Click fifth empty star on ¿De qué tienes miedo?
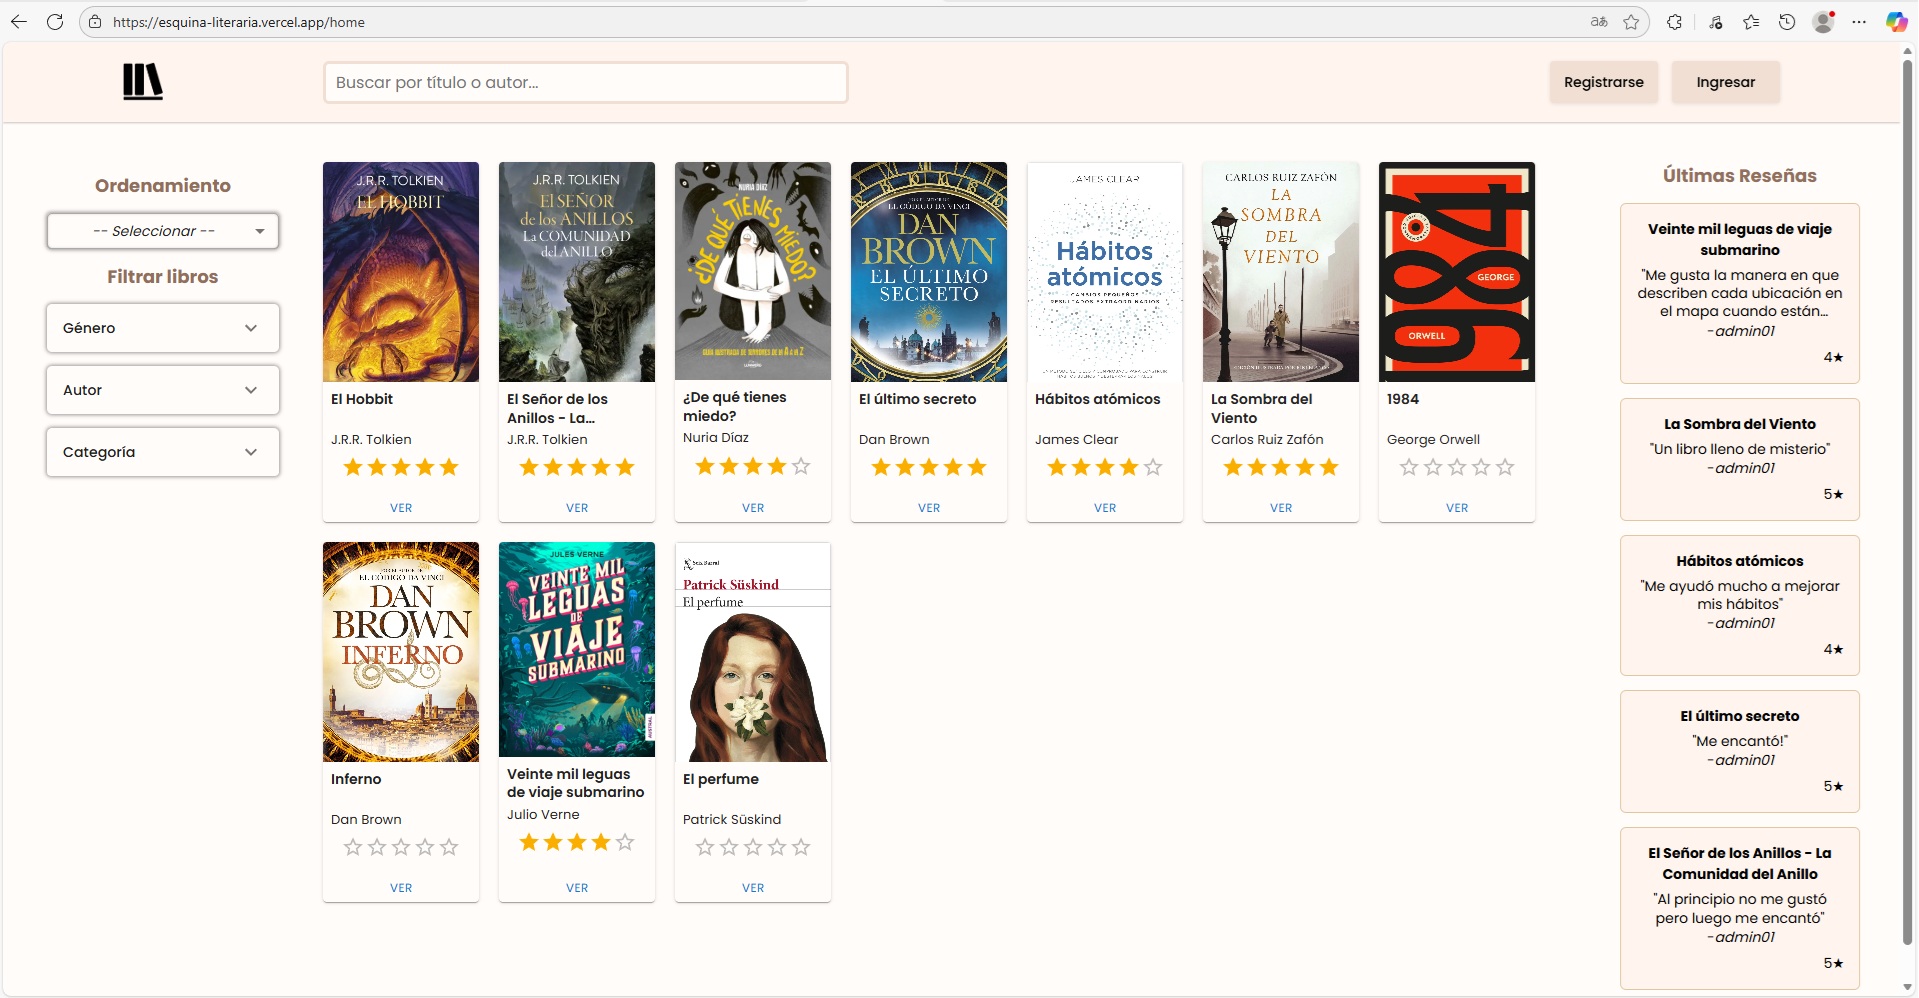Image resolution: width=1919 pixels, height=998 pixels. click(x=801, y=466)
